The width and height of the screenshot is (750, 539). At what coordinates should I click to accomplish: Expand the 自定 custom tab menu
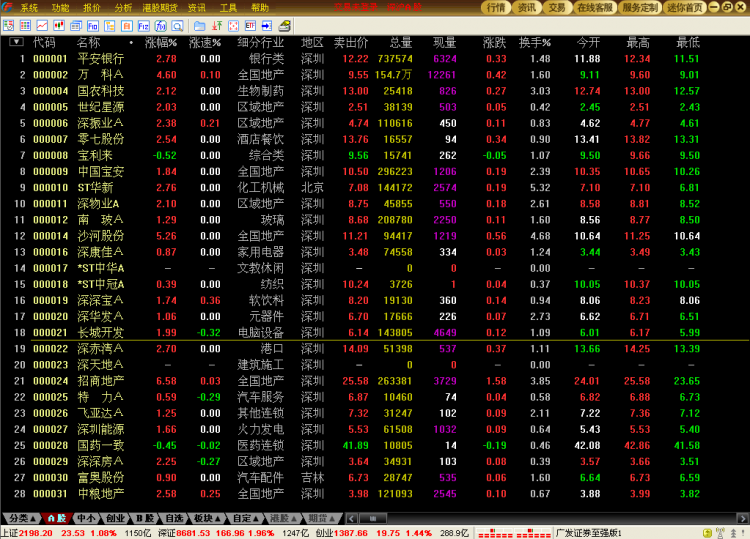pyautogui.click(x=245, y=518)
